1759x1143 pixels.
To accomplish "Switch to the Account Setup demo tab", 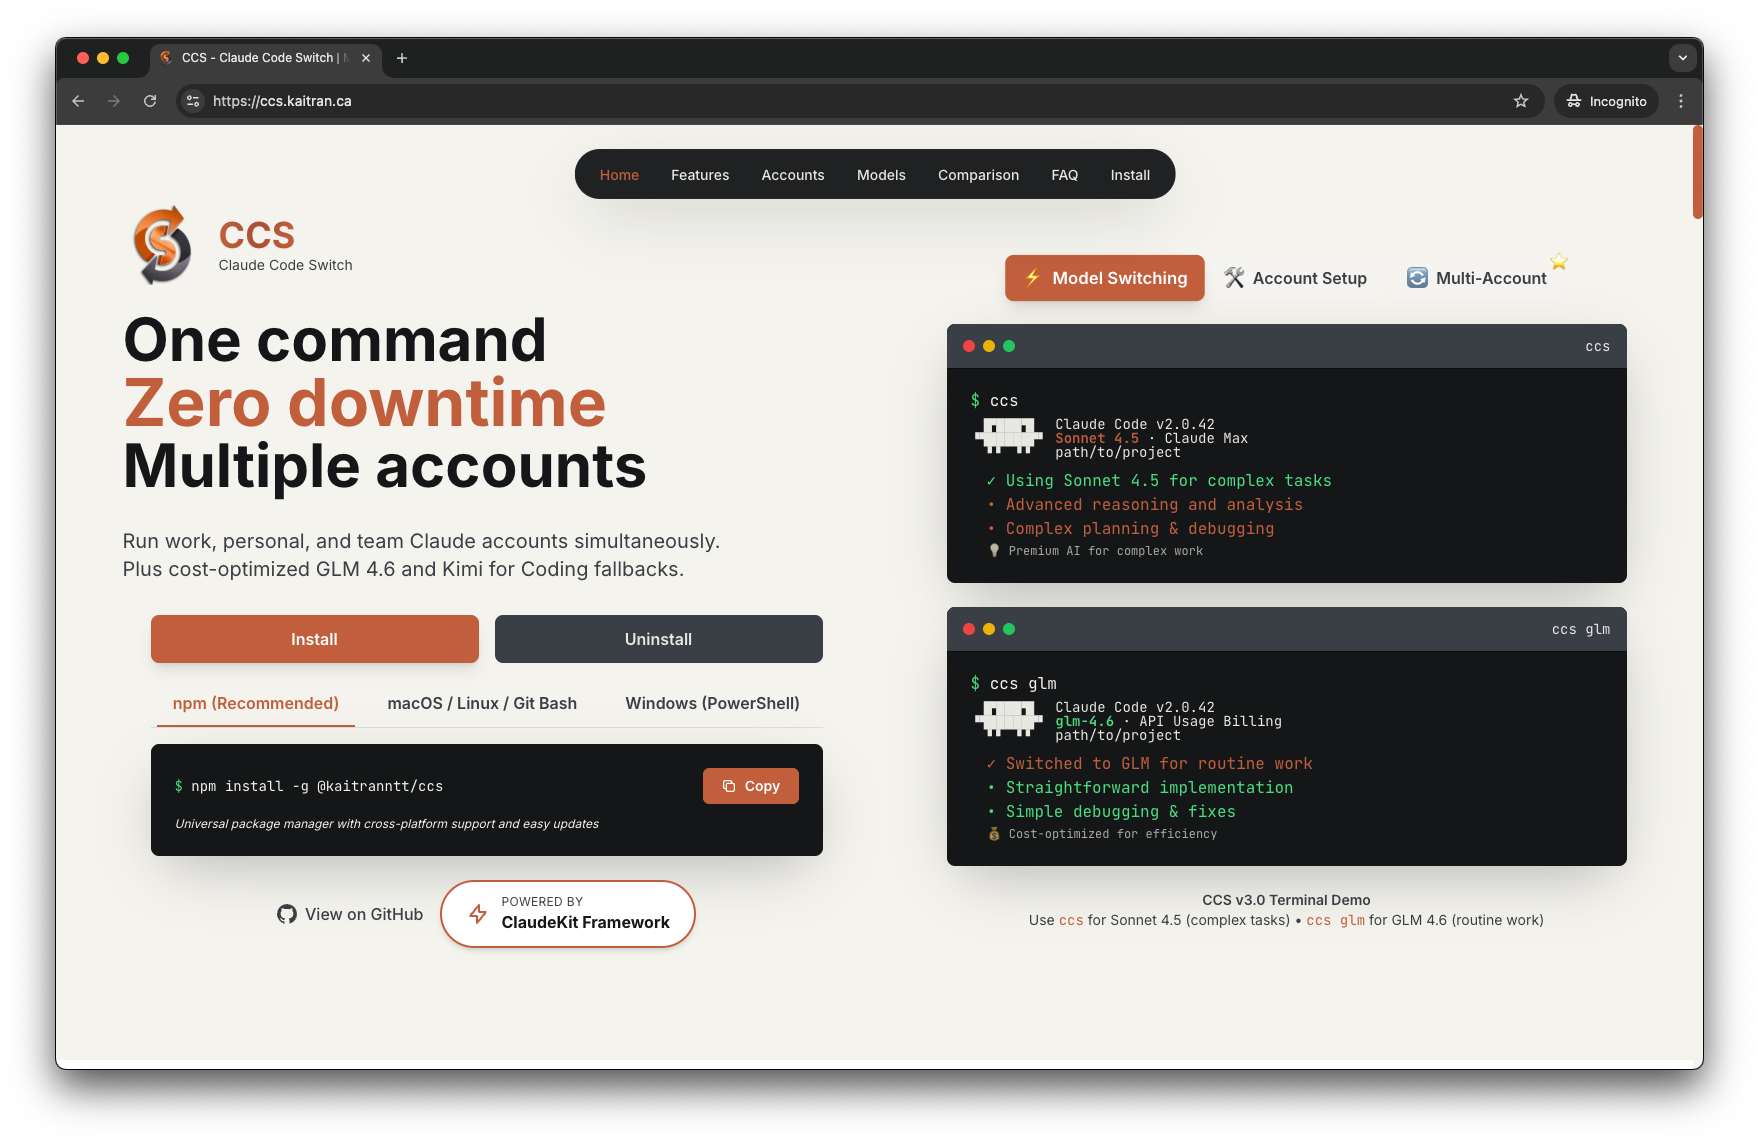I will (x=1295, y=278).
